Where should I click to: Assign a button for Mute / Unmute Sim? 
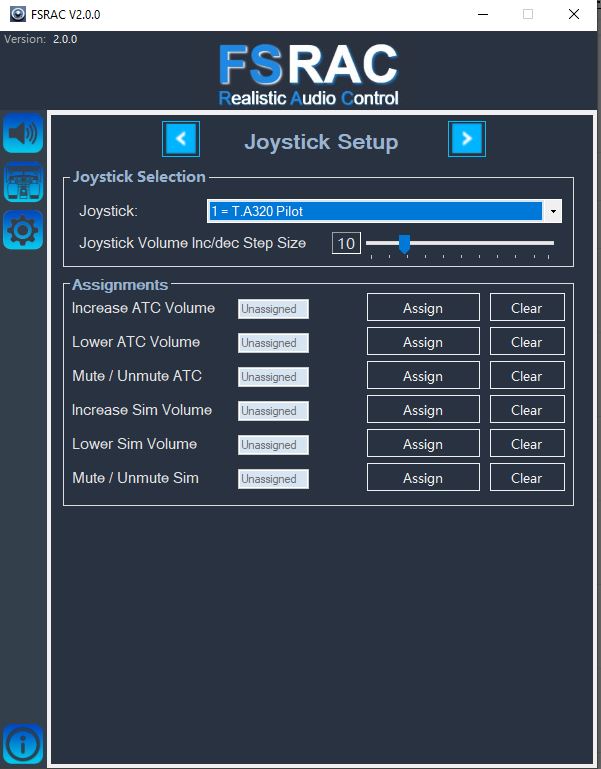pyautogui.click(x=423, y=477)
